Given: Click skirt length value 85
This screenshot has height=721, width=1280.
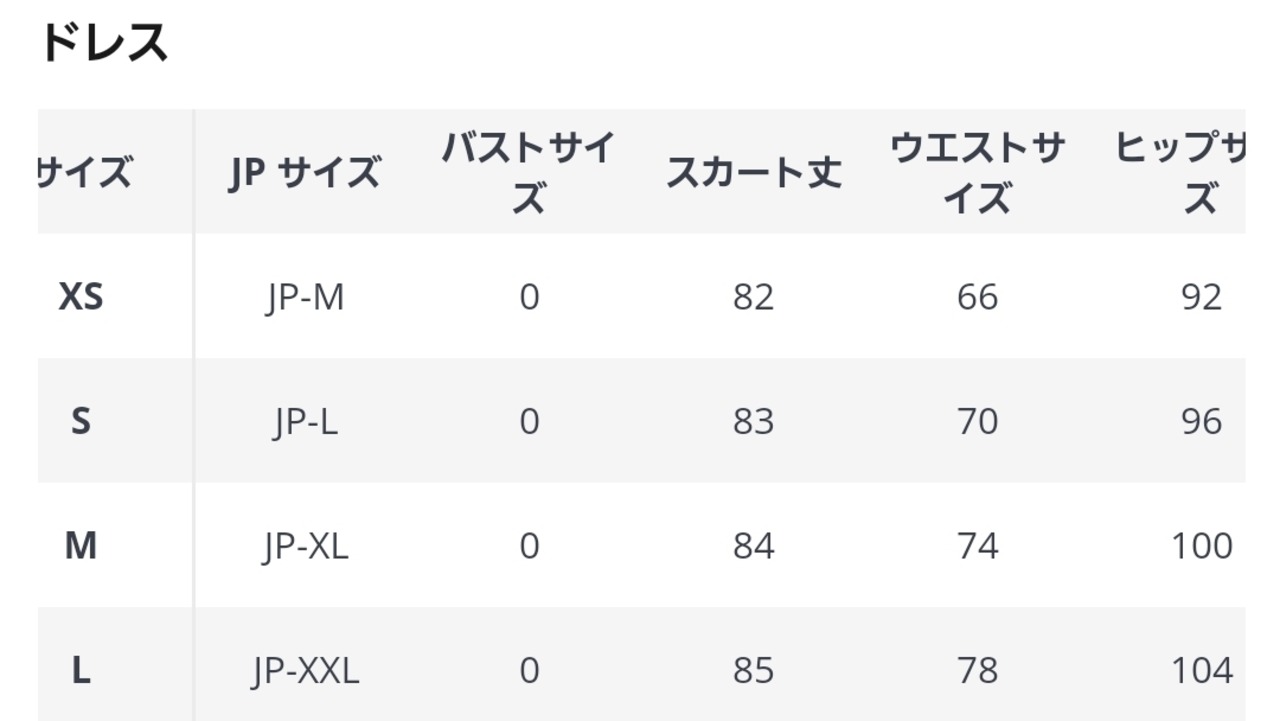Looking at the screenshot, I should tap(753, 670).
